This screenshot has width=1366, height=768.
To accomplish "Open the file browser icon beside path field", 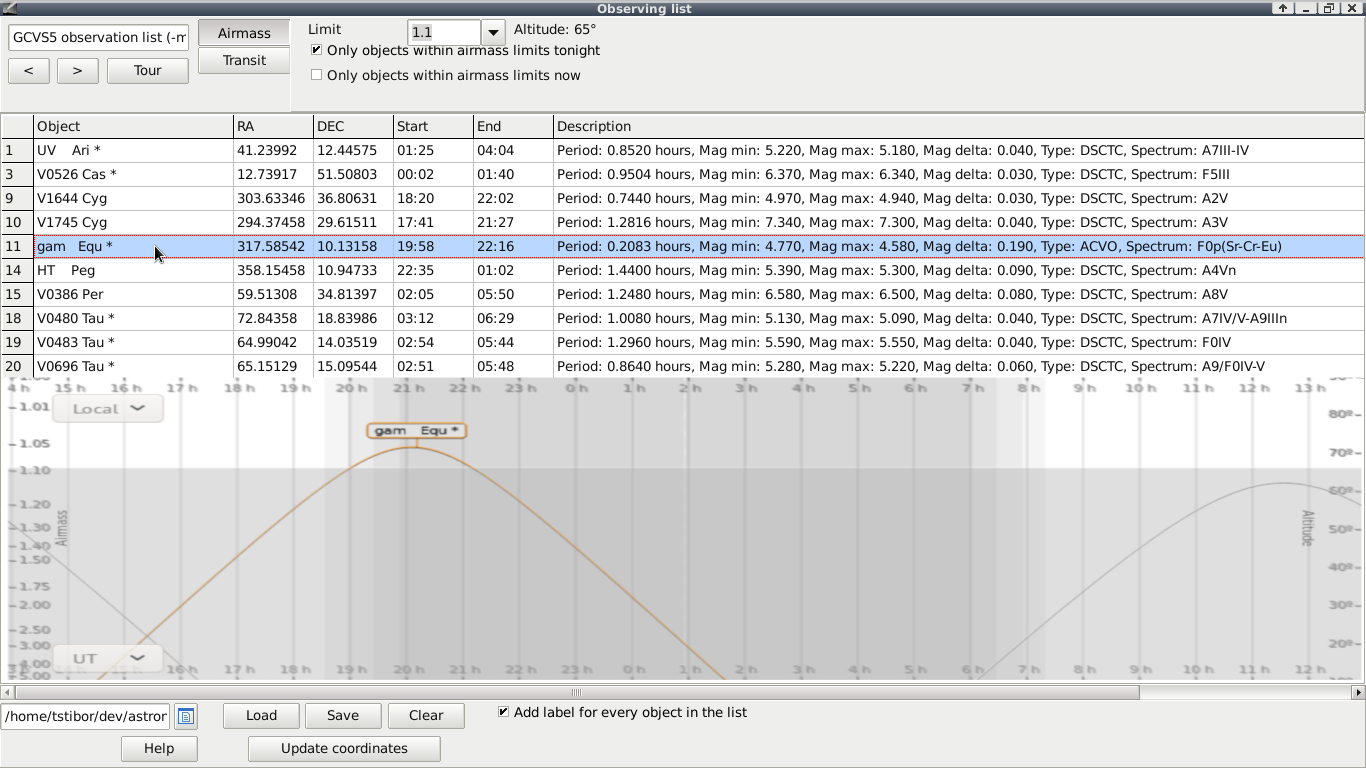I will click(186, 716).
